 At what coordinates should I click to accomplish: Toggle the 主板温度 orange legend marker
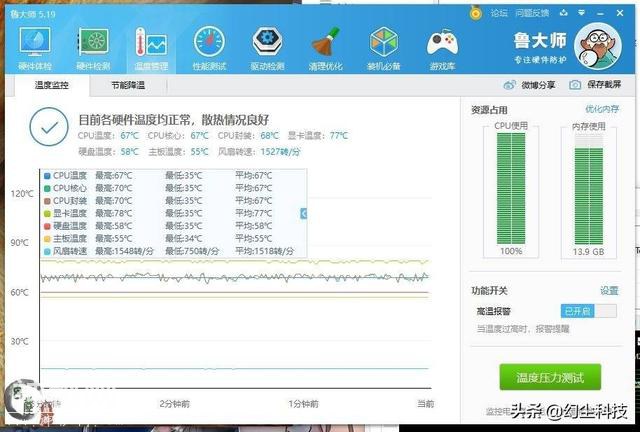(47, 239)
